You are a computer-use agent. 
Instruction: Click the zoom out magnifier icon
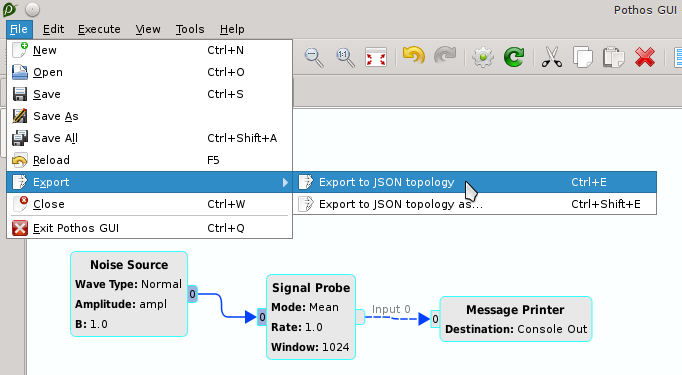tap(314, 57)
